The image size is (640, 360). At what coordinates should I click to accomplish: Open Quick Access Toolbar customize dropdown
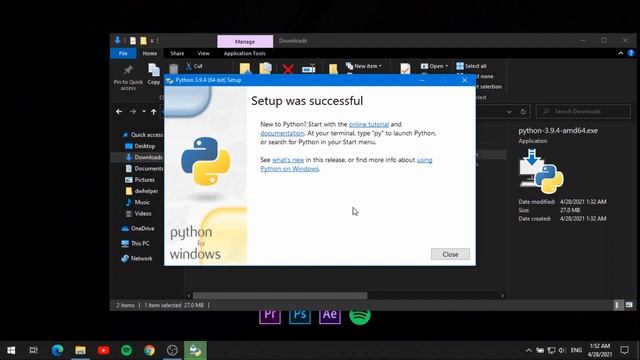coord(152,41)
